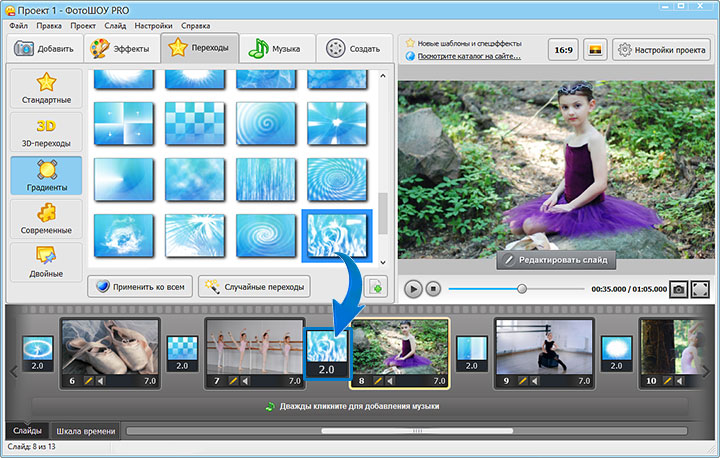
Task: Select the Переходы tab
Action: coord(200,48)
